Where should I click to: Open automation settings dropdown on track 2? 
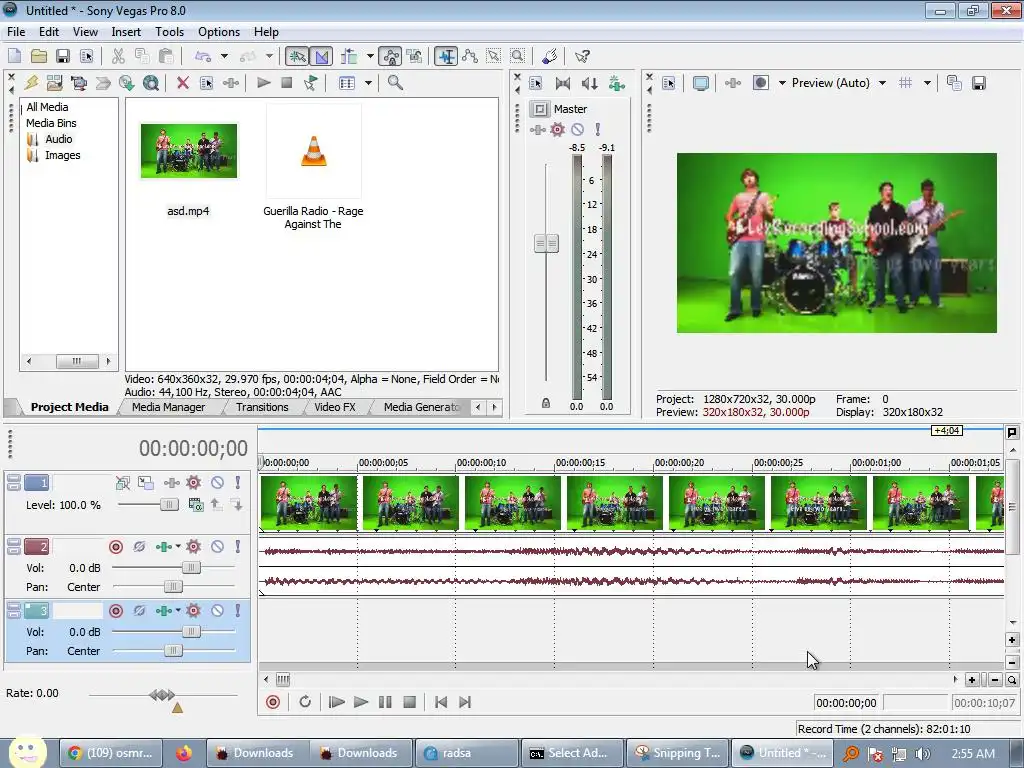click(x=178, y=547)
